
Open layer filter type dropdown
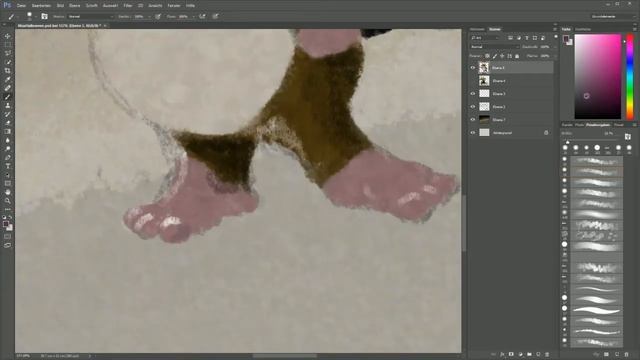(x=484, y=38)
